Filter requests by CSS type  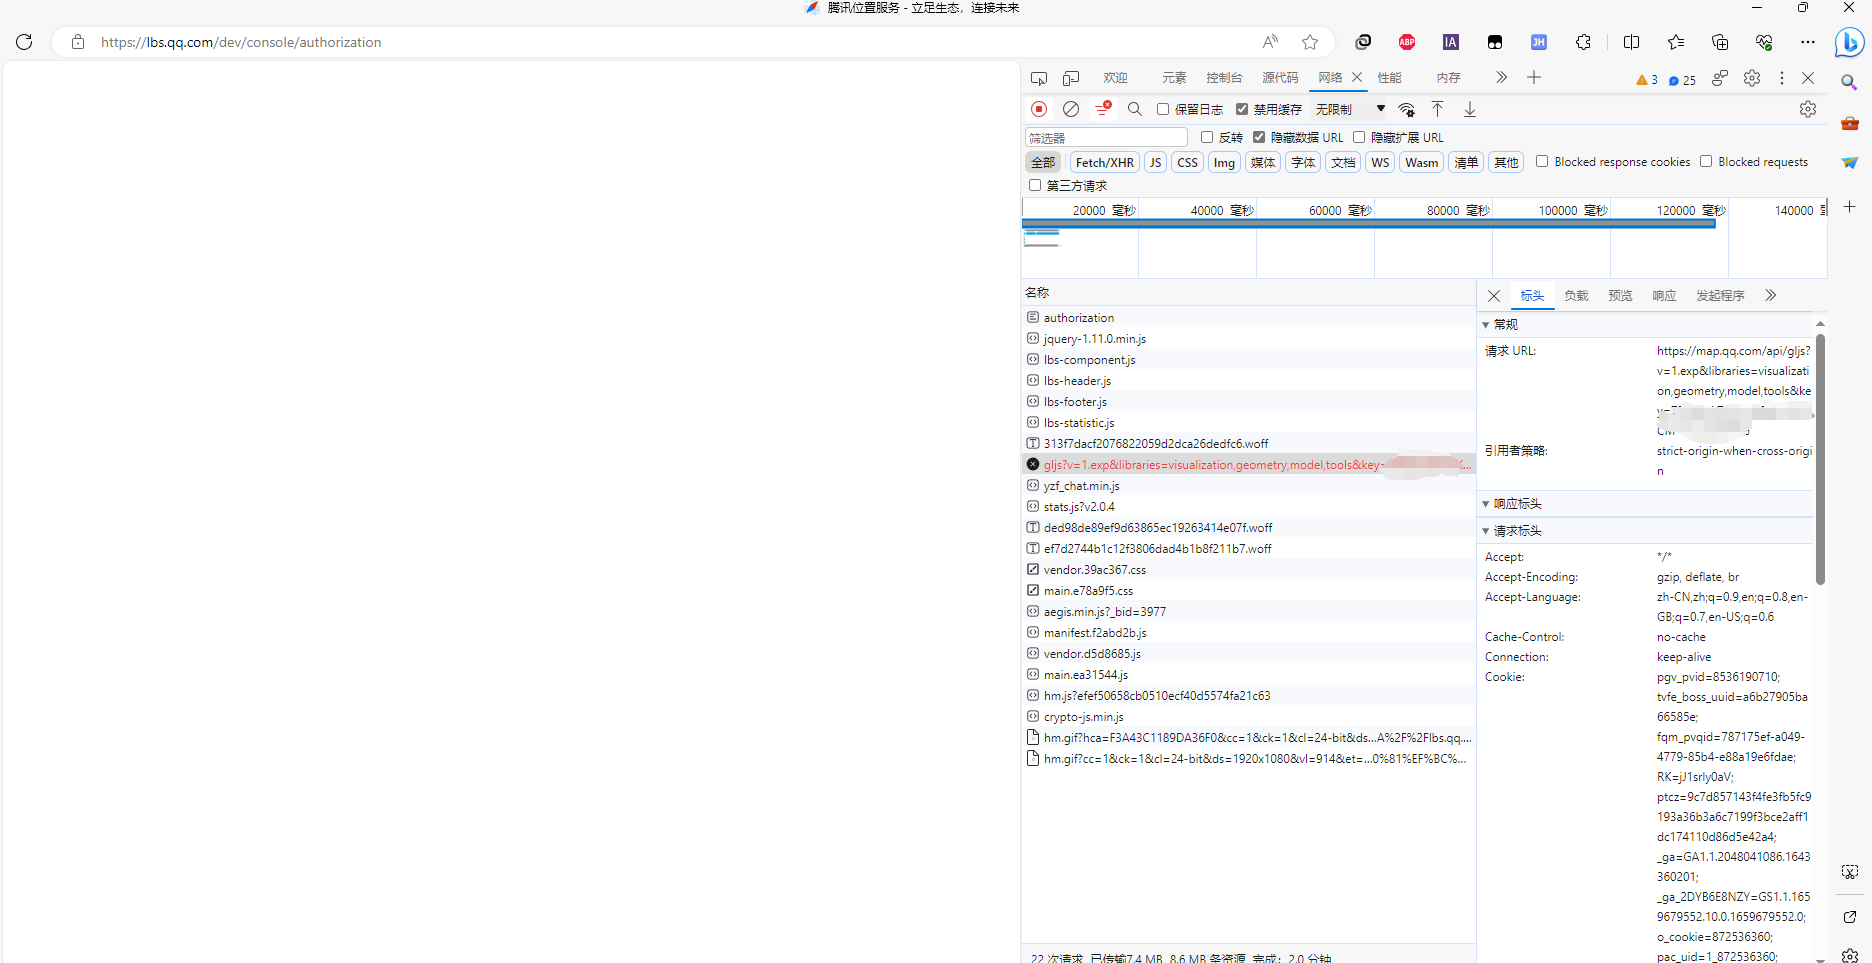click(x=1187, y=162)
